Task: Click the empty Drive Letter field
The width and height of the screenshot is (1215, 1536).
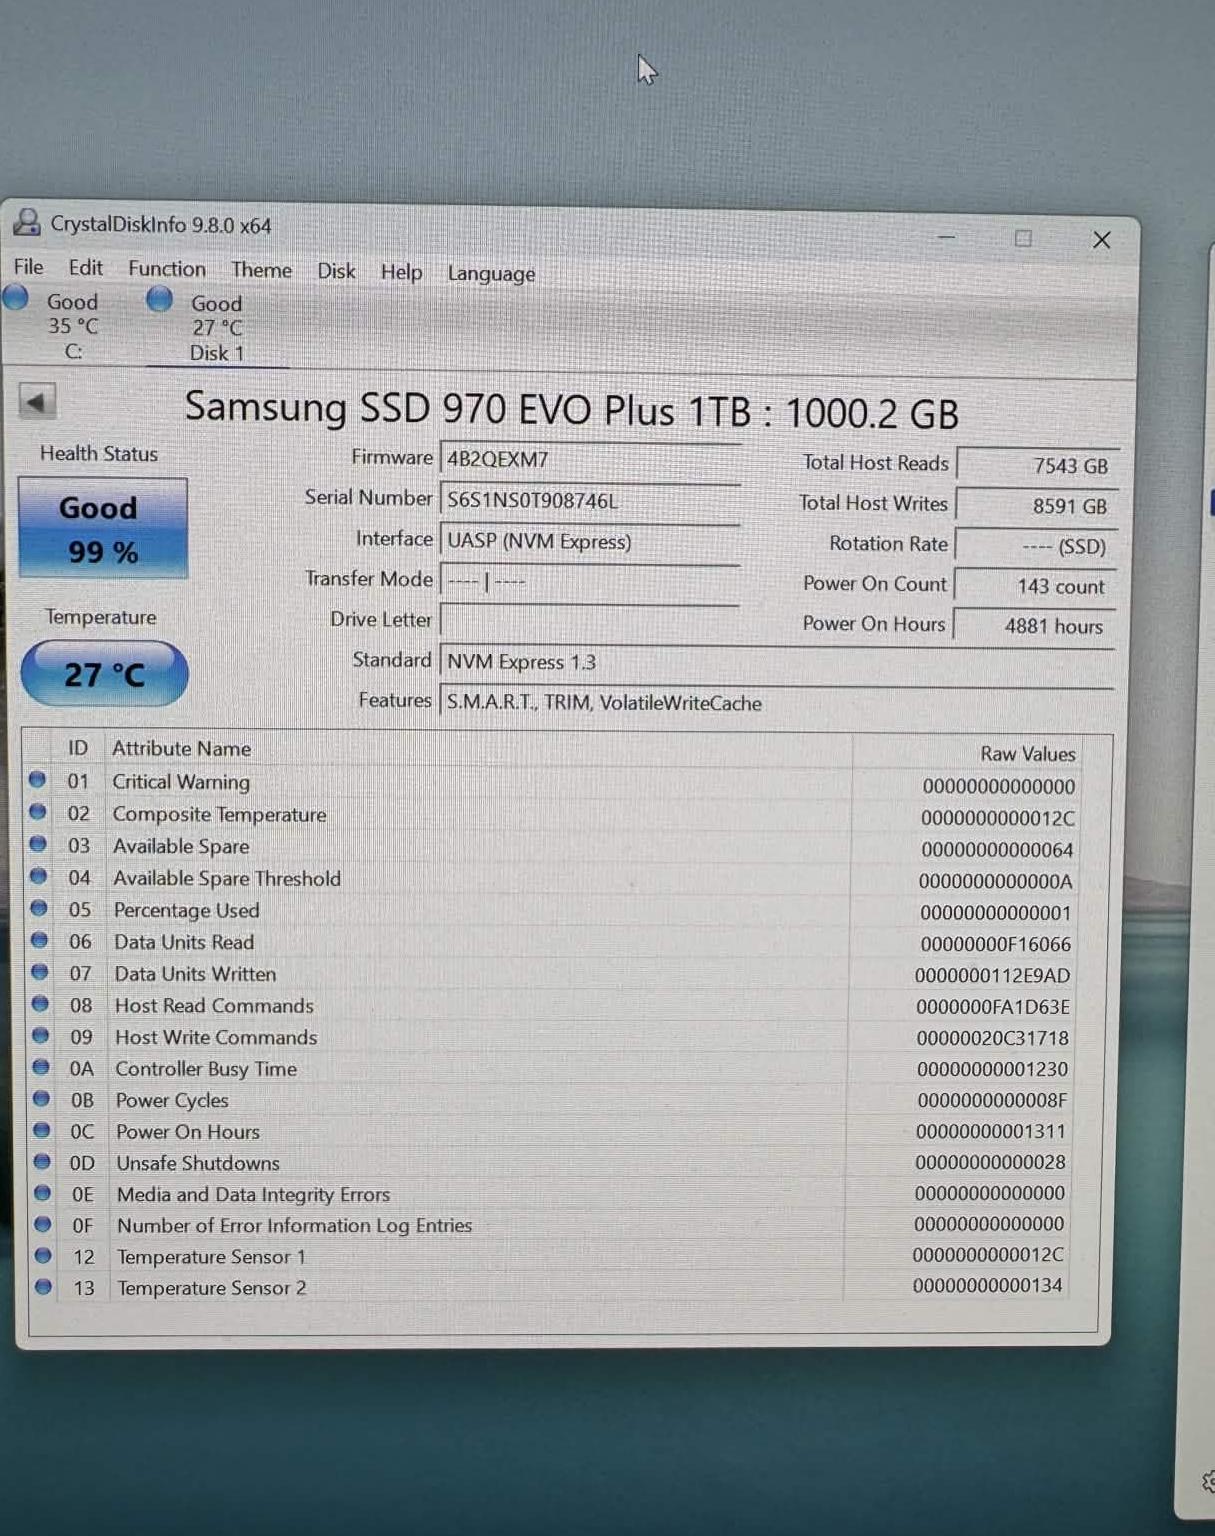Action: tap(590, 621)
